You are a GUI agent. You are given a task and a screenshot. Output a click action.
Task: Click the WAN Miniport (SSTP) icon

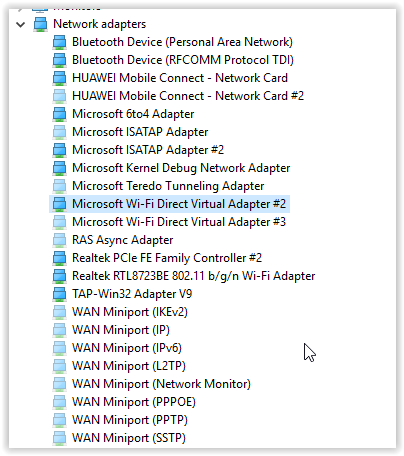point(59,438)
